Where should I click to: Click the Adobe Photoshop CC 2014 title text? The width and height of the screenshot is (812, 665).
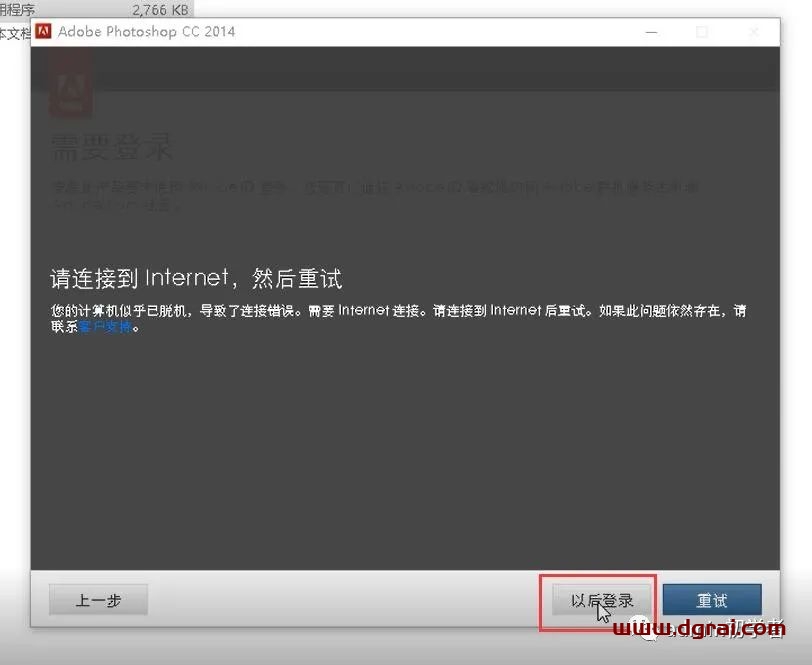[x=147, y=32]
